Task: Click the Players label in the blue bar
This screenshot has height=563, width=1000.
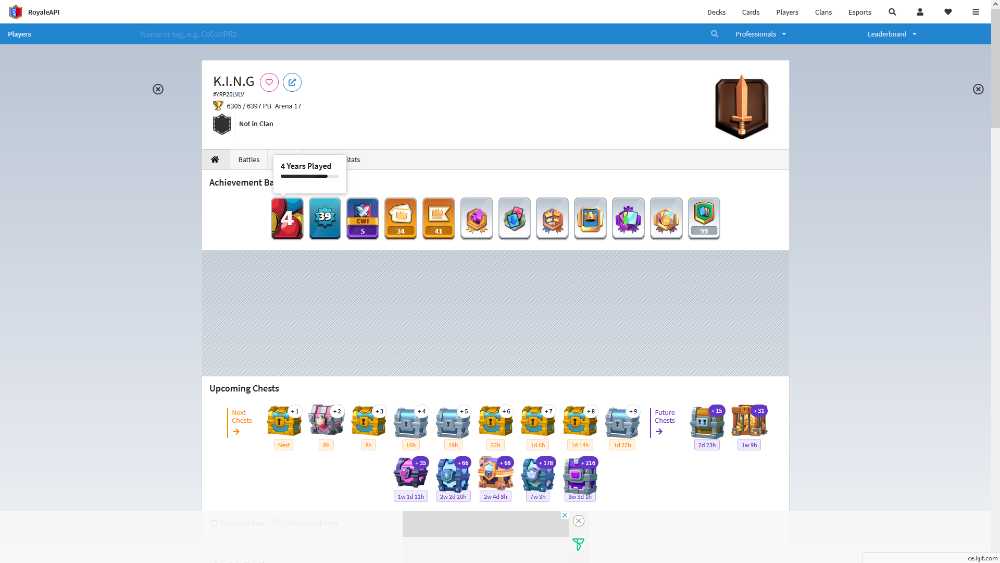Action: pyautogui.click(x=19, y=34)
